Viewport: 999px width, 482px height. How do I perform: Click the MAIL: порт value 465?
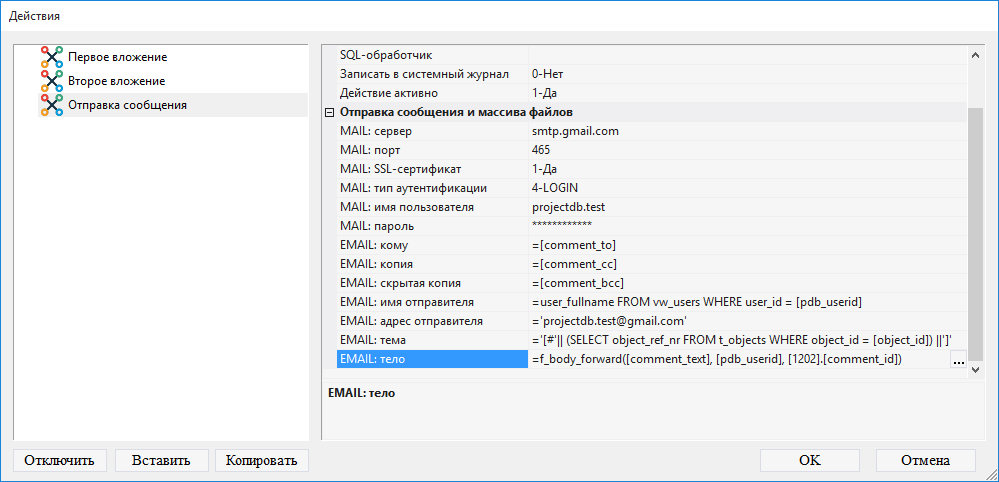pos(541,150)
